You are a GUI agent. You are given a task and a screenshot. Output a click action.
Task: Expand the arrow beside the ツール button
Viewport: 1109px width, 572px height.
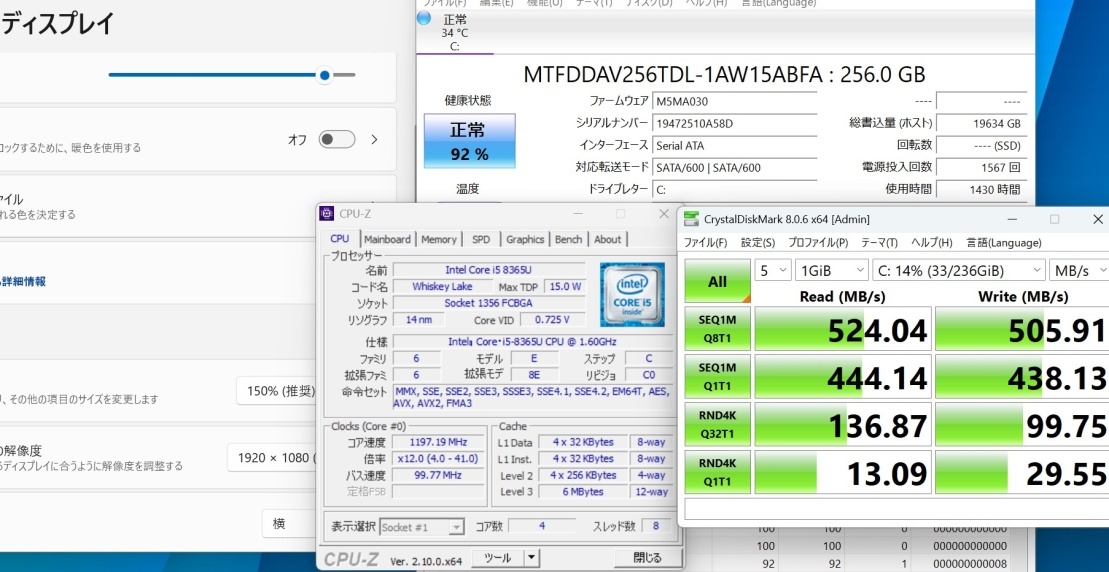pos(532,558)
